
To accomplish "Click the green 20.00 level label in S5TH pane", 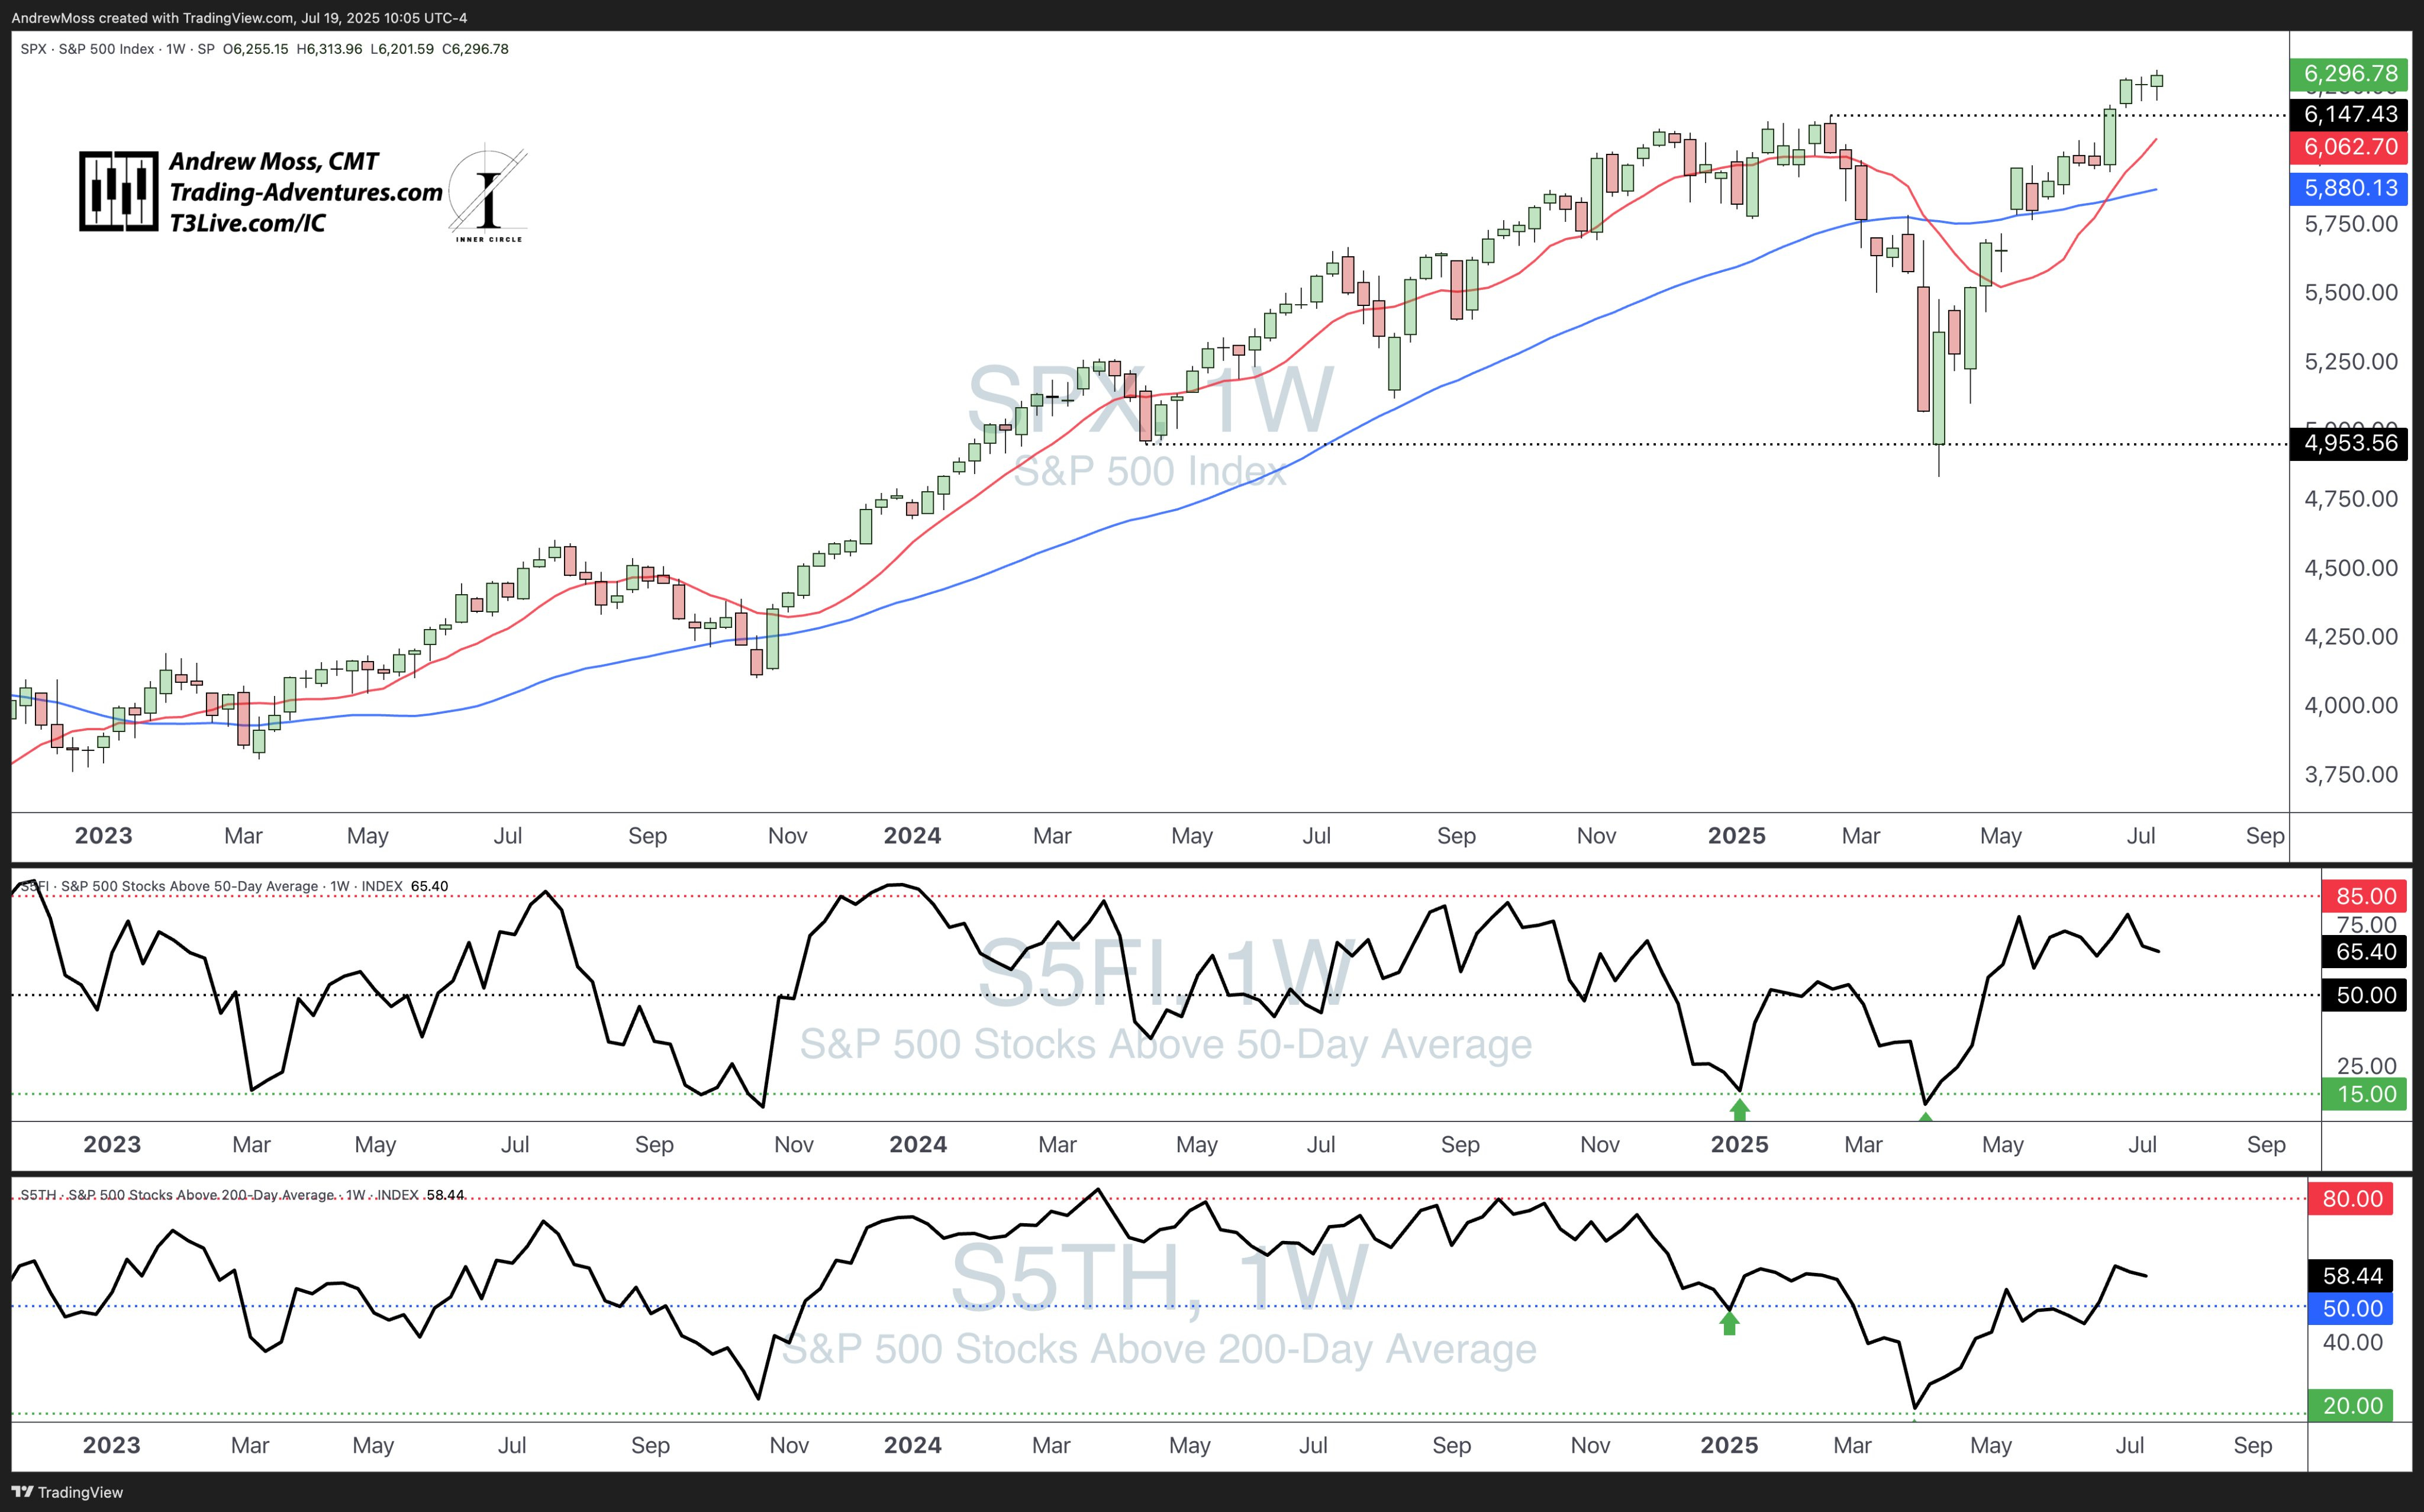I will click(x=2351, y=1405).
